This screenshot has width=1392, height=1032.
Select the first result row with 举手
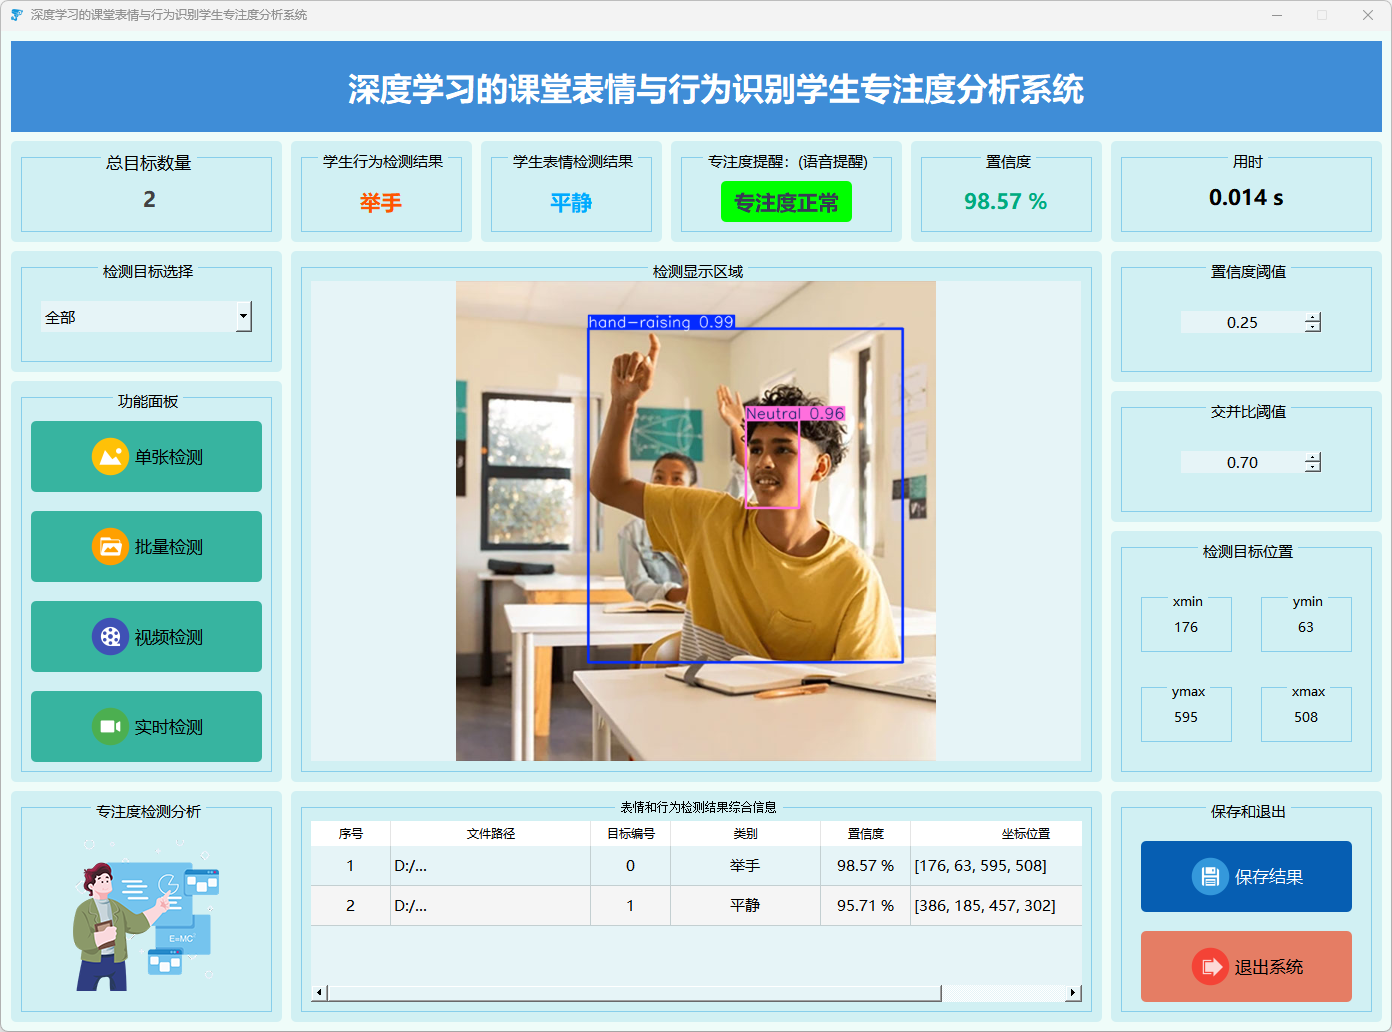[745, 866]
